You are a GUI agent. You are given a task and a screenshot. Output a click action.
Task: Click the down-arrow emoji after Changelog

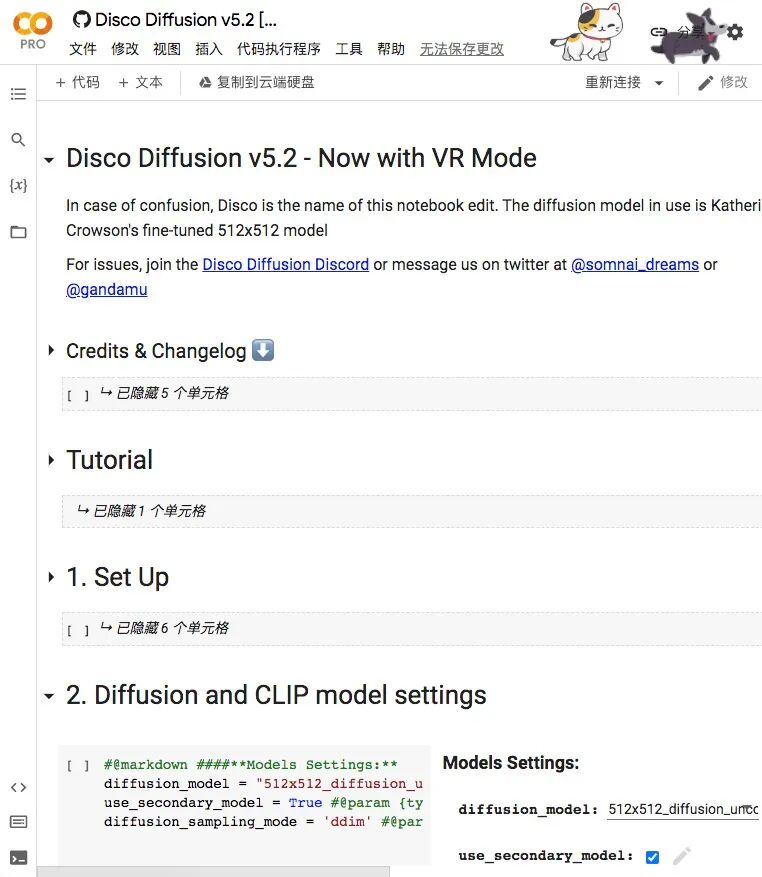(x=263, y=350)
